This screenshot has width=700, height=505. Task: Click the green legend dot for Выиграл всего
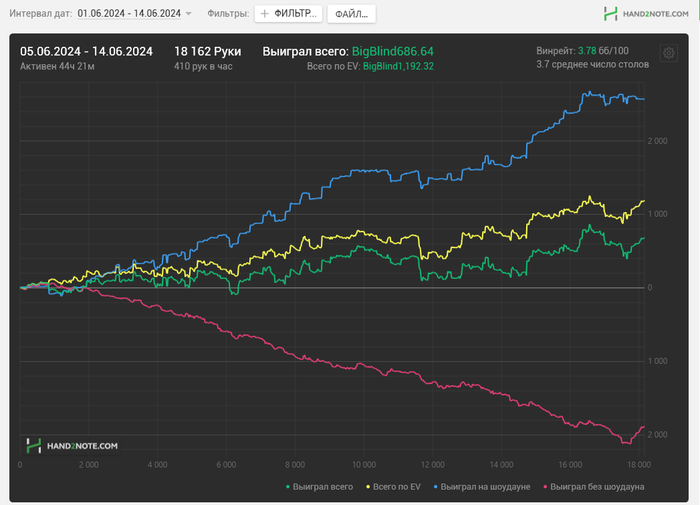(288, 487)
